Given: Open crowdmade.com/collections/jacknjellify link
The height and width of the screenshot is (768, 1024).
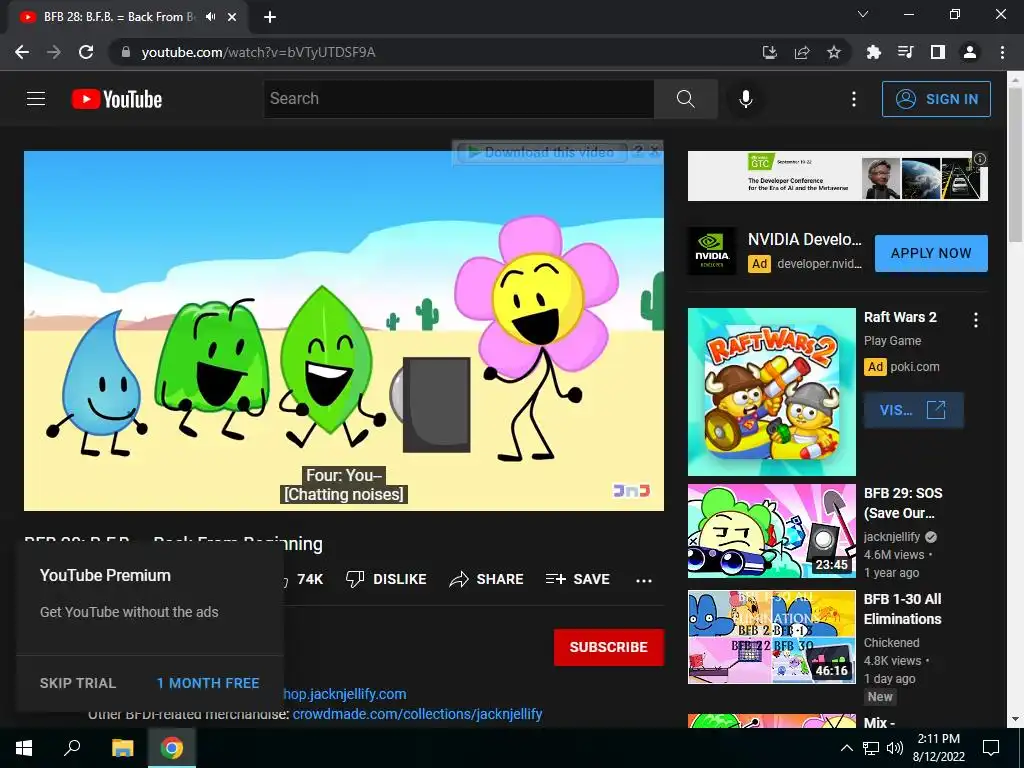Looking at the screenshot, I should coord(417,714).
